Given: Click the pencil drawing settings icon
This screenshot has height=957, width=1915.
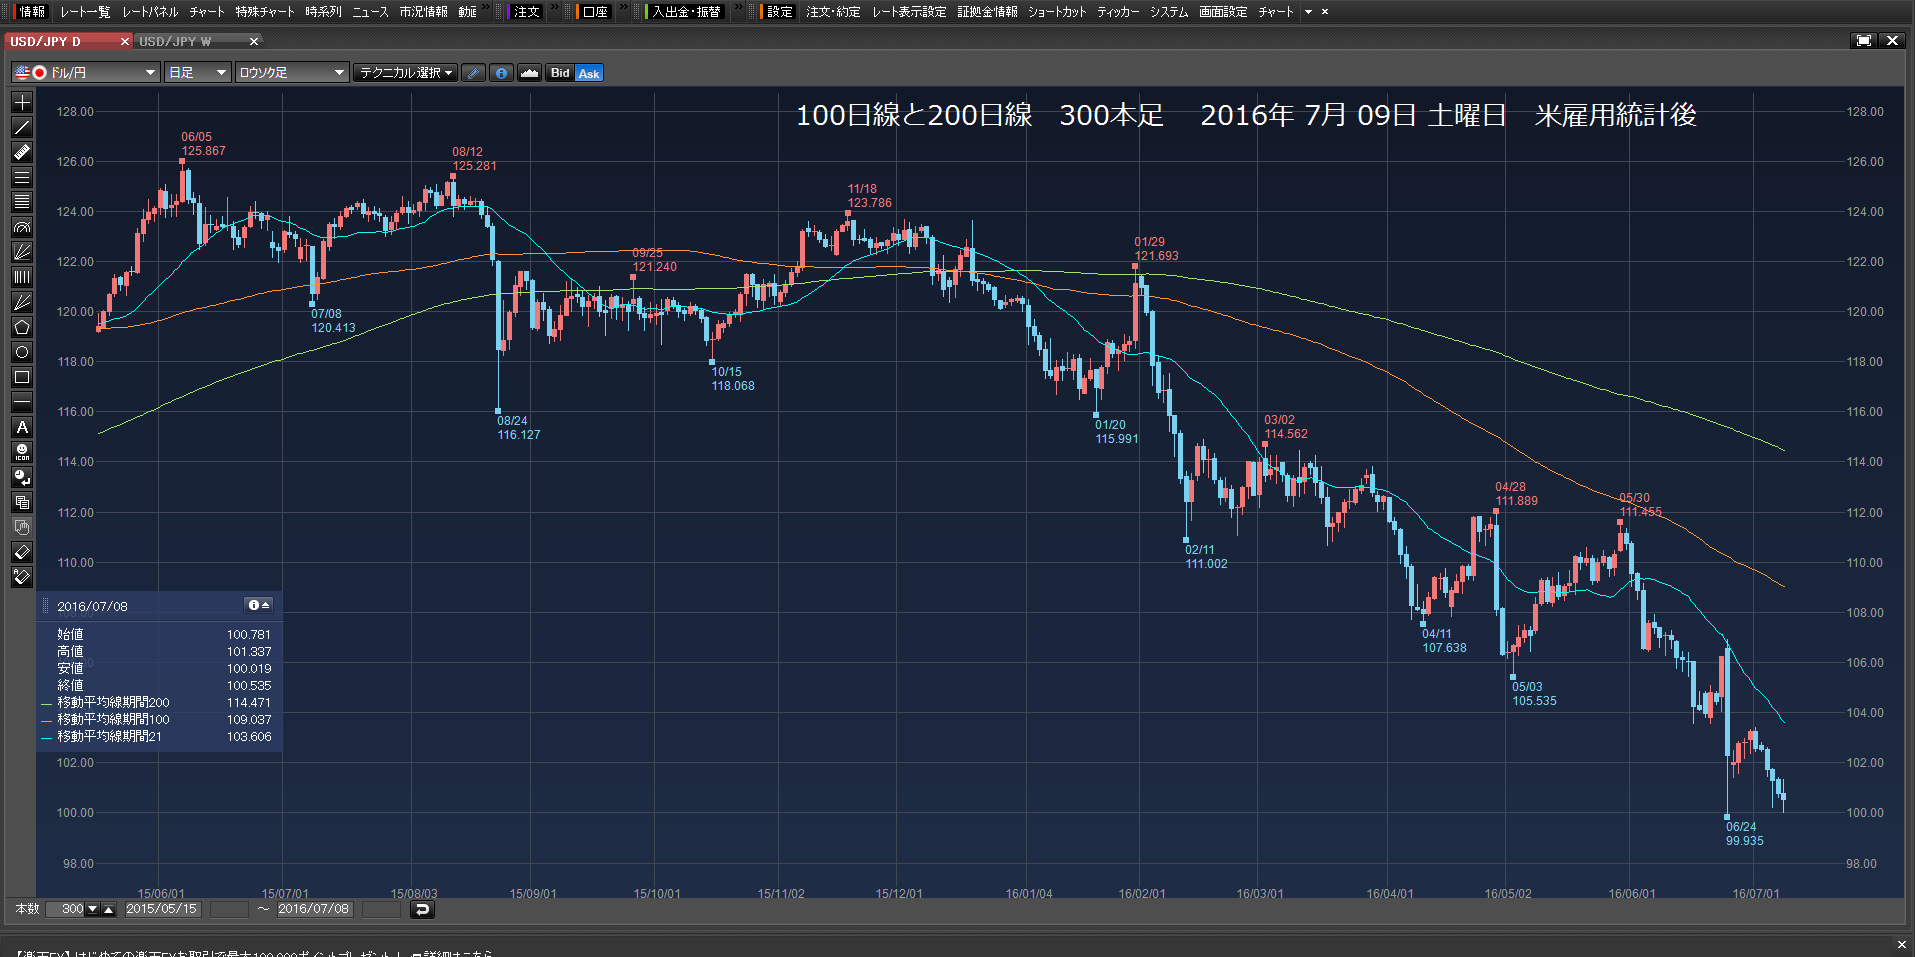Looking at the screenshot, I should 474,73.
